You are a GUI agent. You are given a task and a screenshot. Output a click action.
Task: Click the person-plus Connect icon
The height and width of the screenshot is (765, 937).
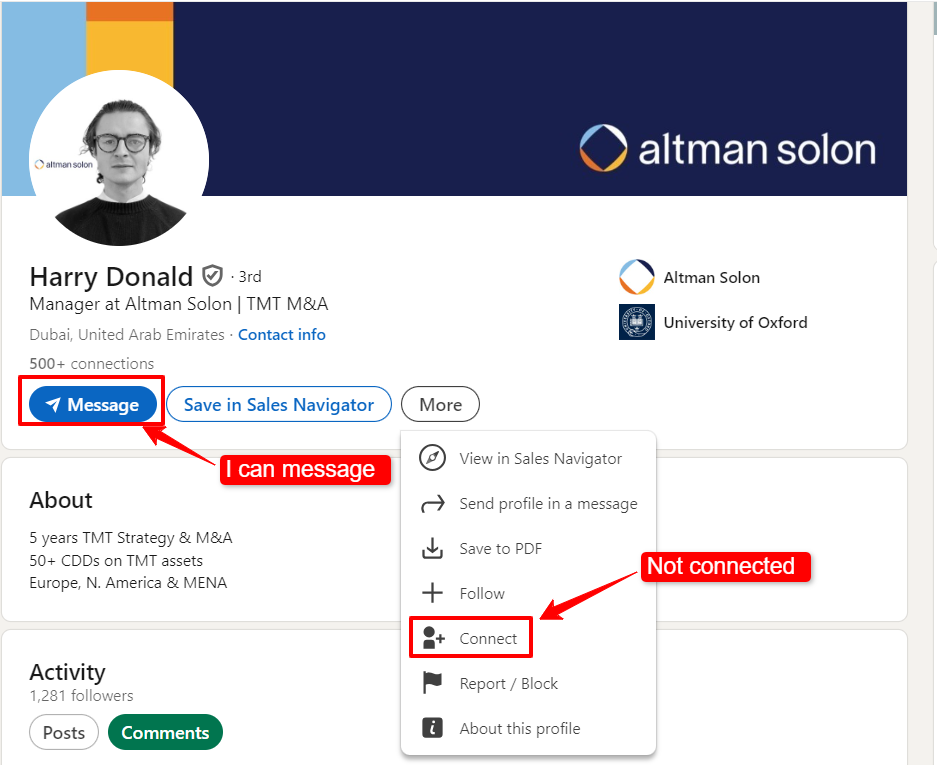click(433, 638)
